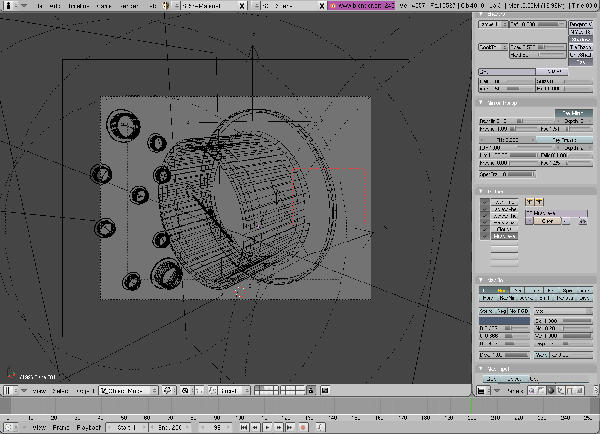Collapse the Mirror Transp panel triangle
Image resolution: width=600 pixels, height=434 pixels.
click(481, 103)
